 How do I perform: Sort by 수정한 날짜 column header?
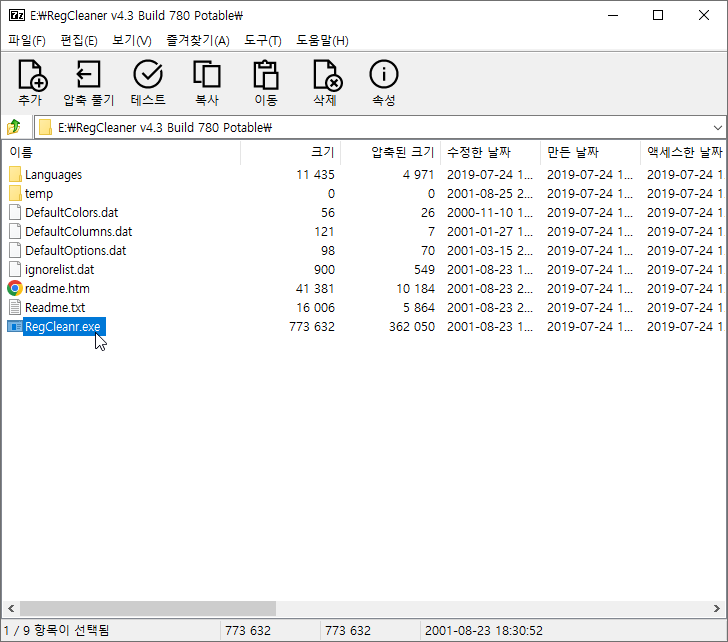[x=491, y=152]
